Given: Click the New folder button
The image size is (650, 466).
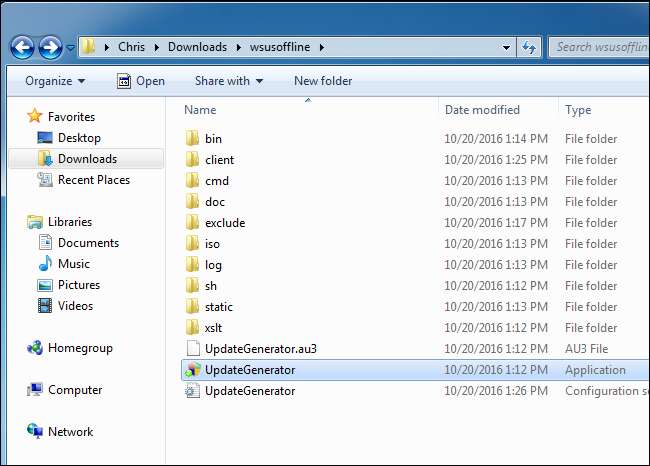Looking at the screenshot, I should 323,81.
